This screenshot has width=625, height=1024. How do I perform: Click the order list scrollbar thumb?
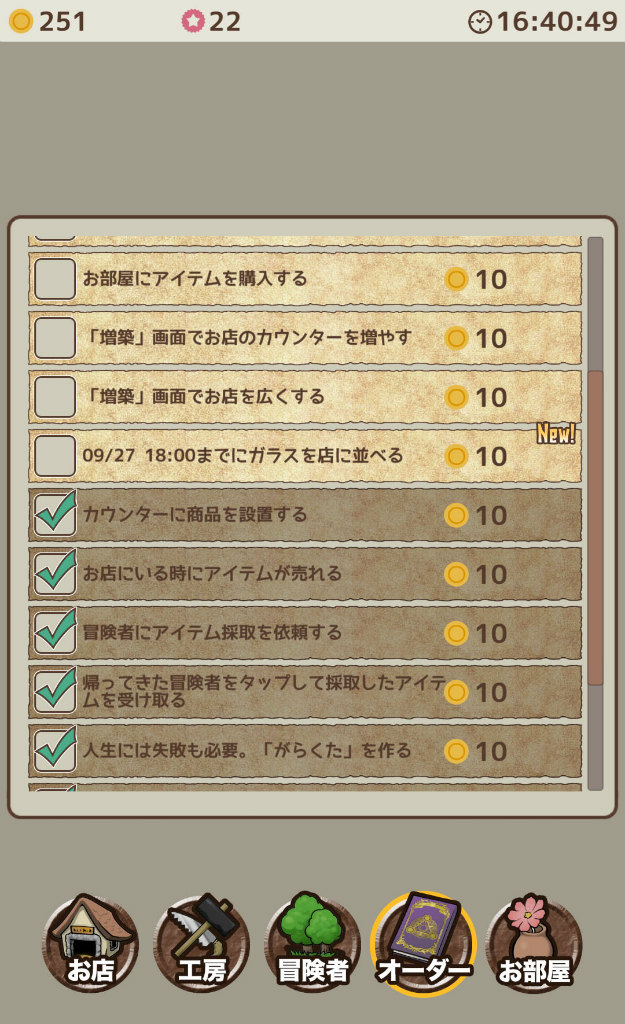pyautogui.click(x=596, y=527)
